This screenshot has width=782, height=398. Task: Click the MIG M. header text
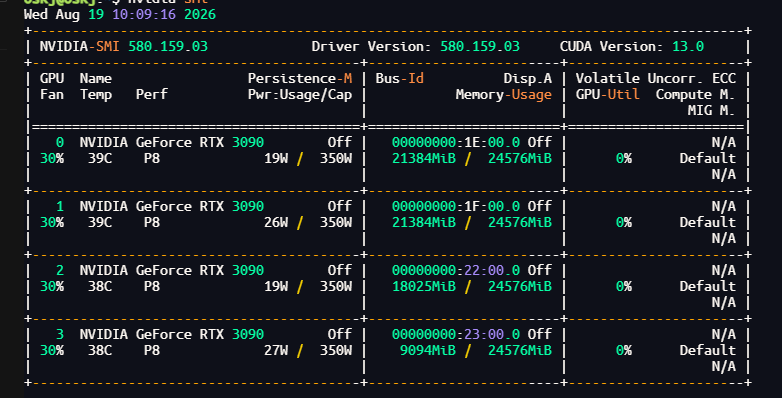tap(712, 110)
